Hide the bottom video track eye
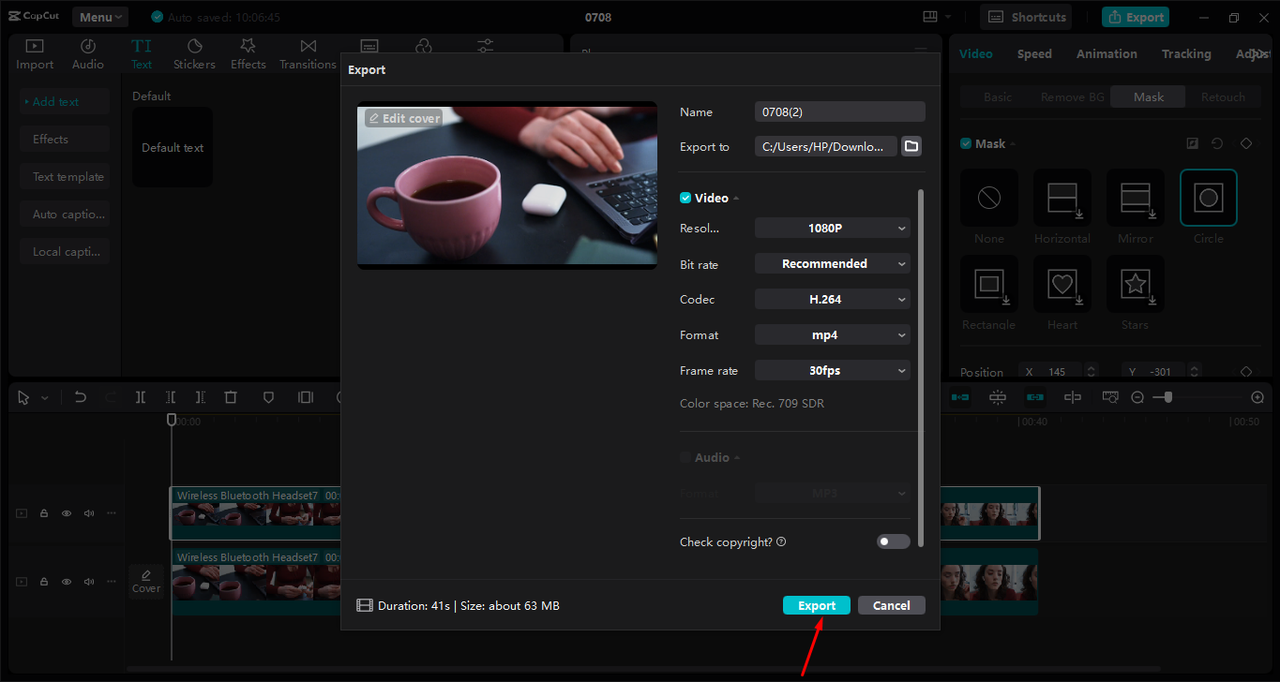1280x682 pixels. (x=67, y=581)
